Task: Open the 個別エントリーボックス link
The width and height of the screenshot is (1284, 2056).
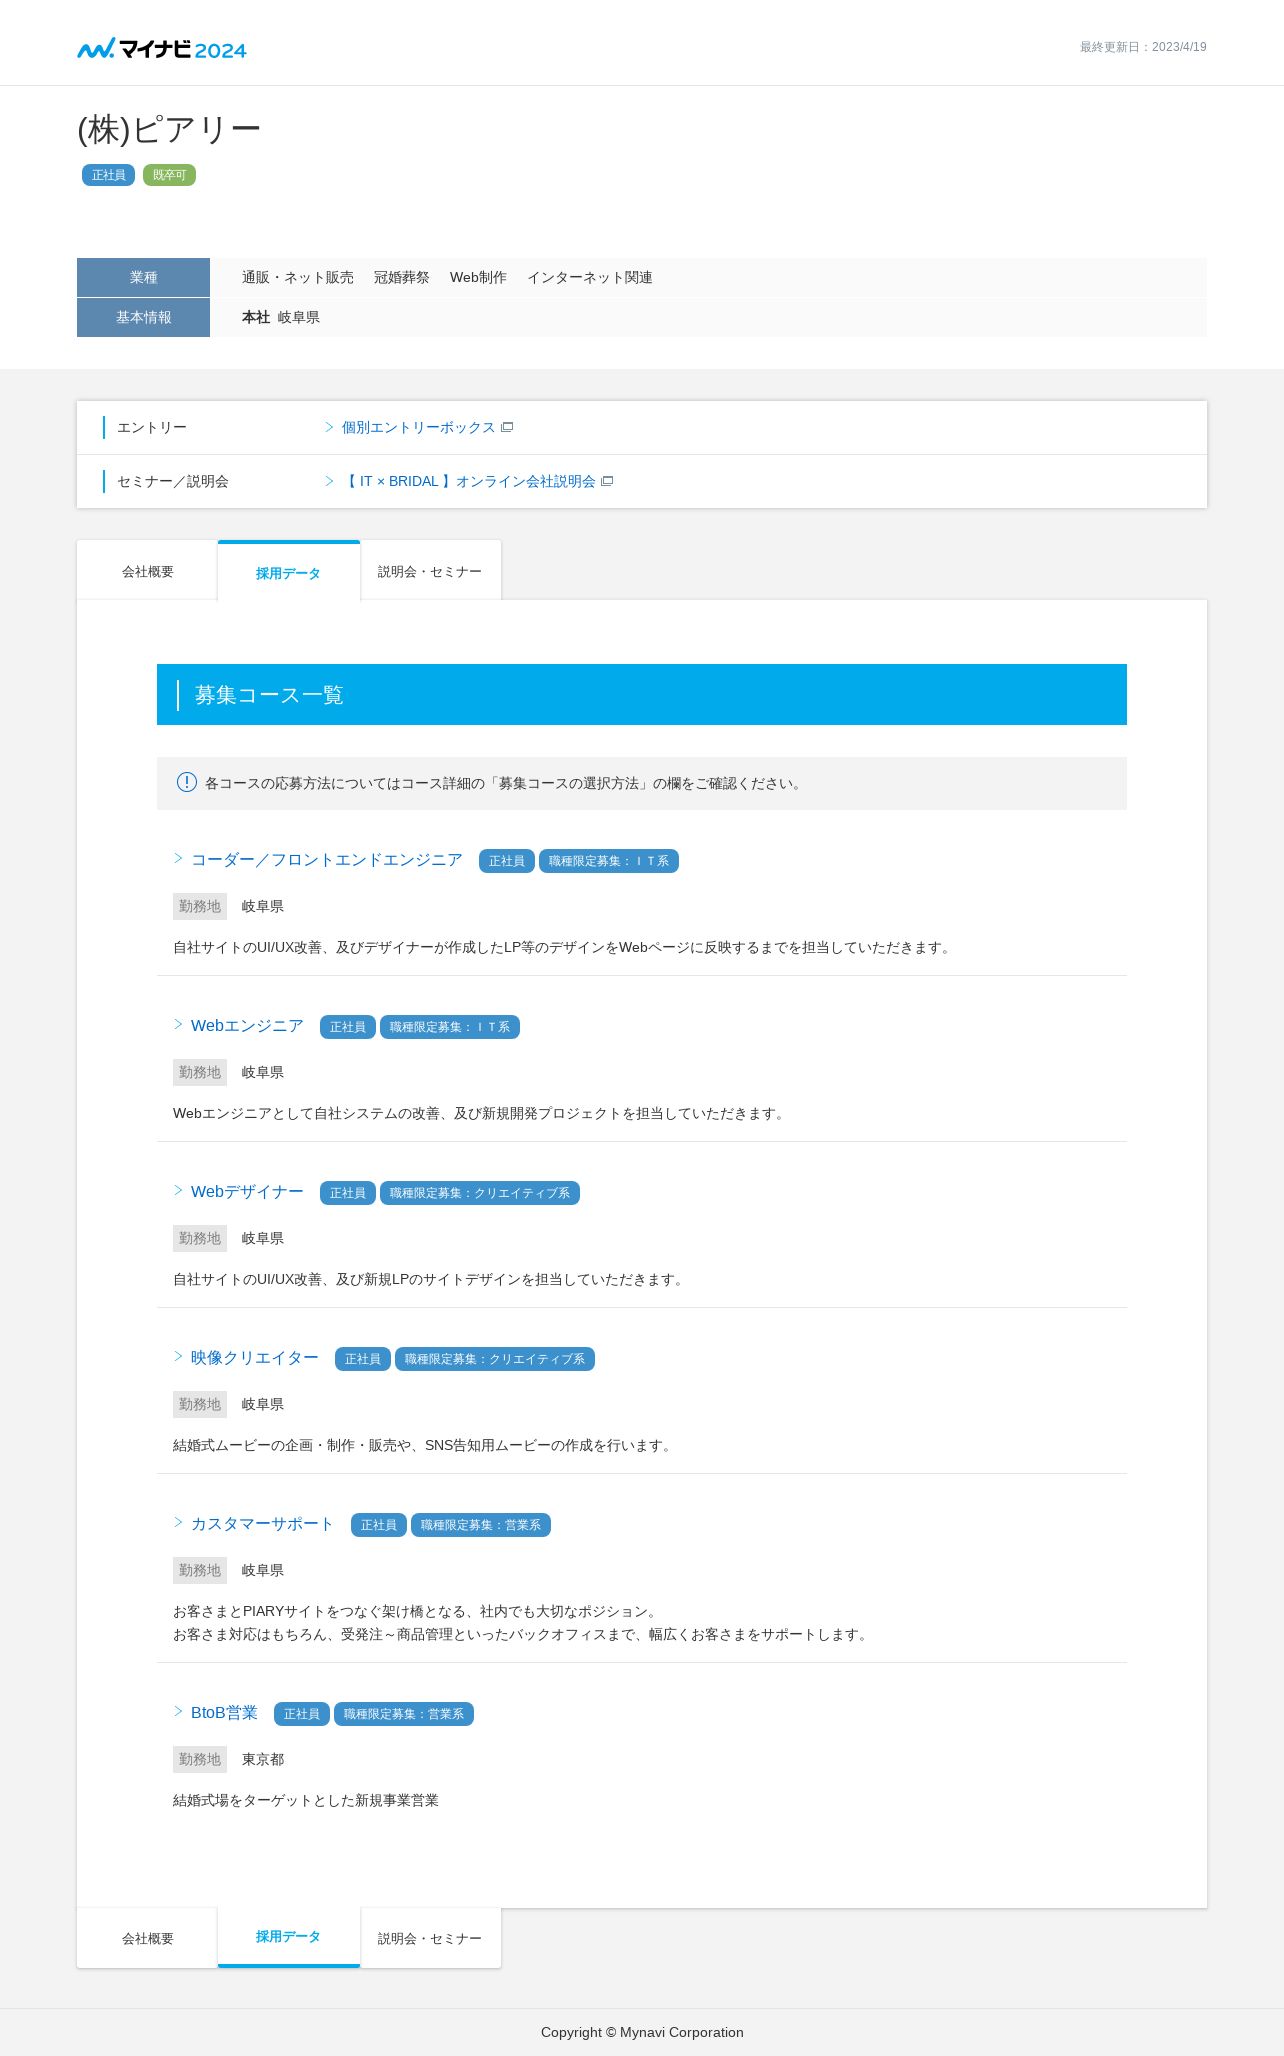Action: click(418, 427)
